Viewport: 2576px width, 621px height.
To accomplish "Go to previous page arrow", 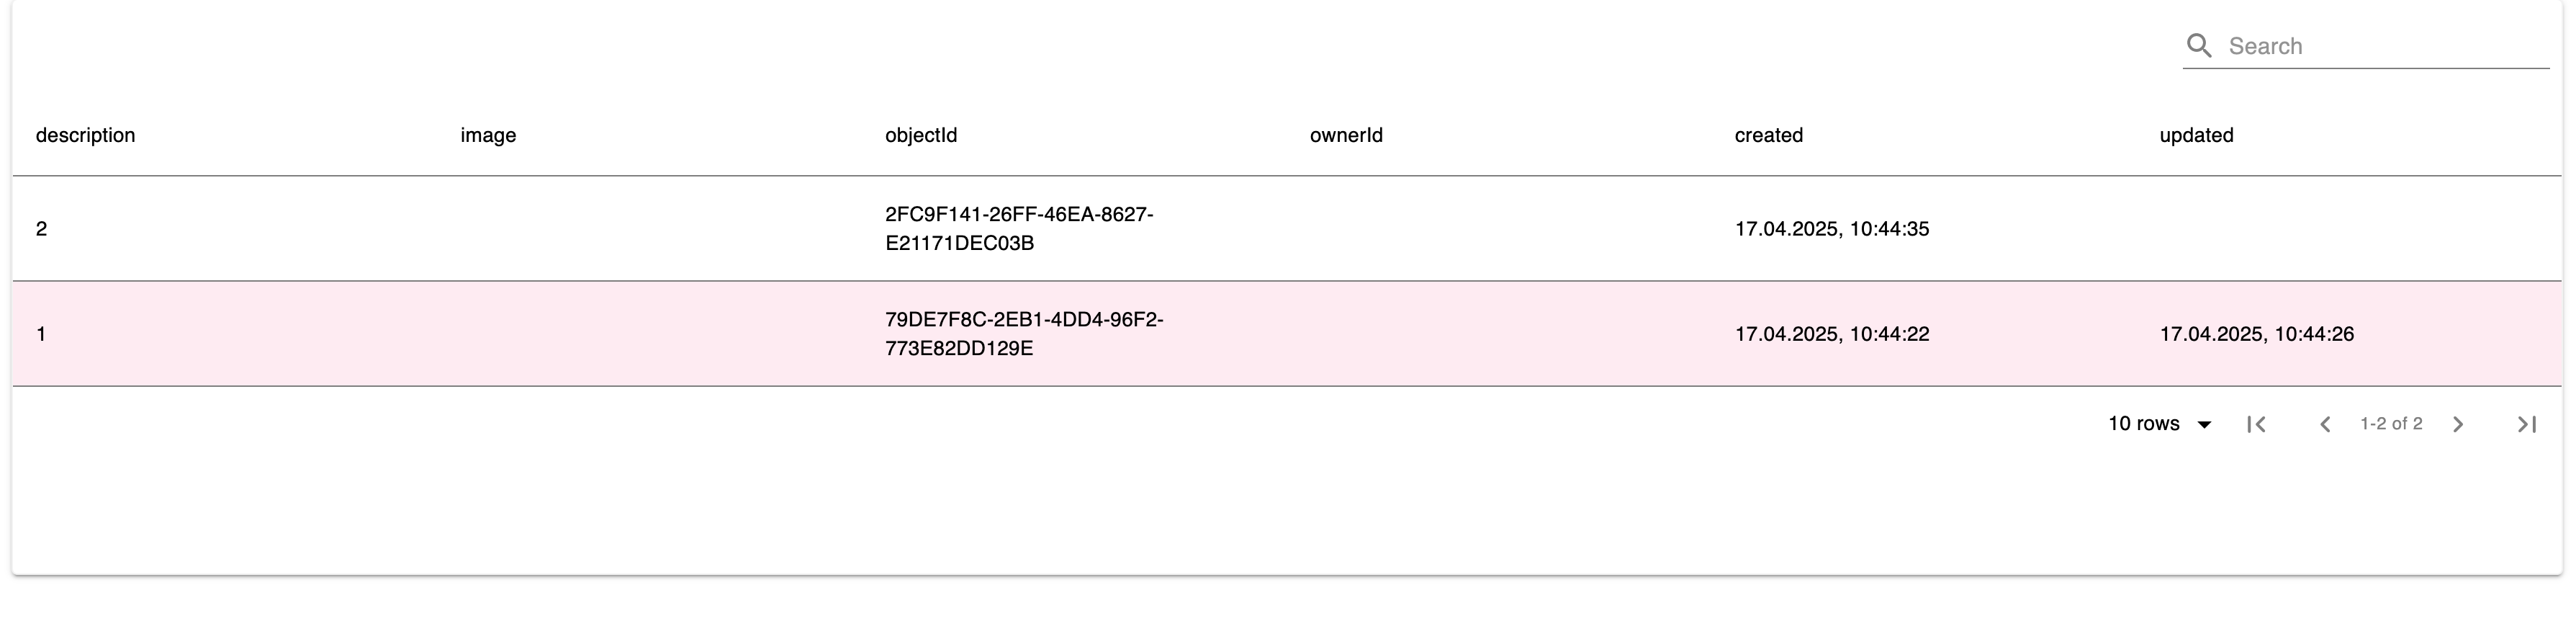I will pos(2325,424).
